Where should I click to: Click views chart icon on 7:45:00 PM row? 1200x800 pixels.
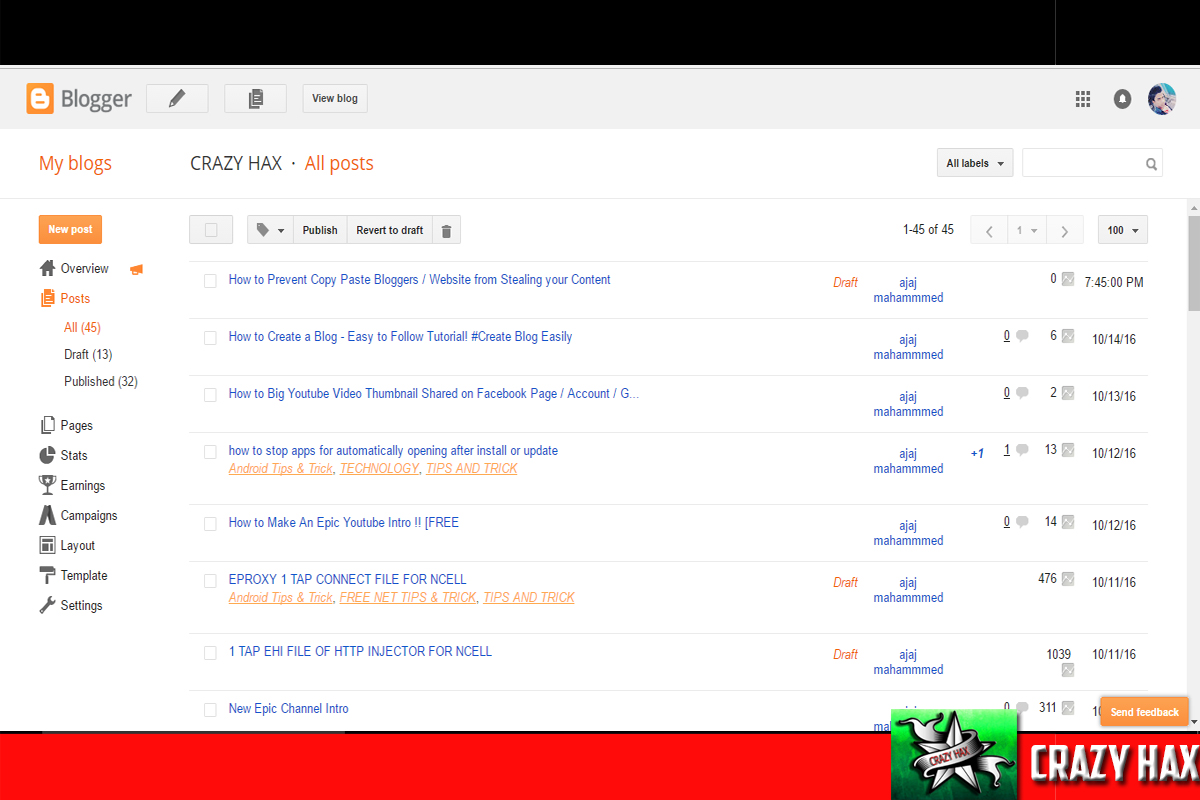point(1068,279)
